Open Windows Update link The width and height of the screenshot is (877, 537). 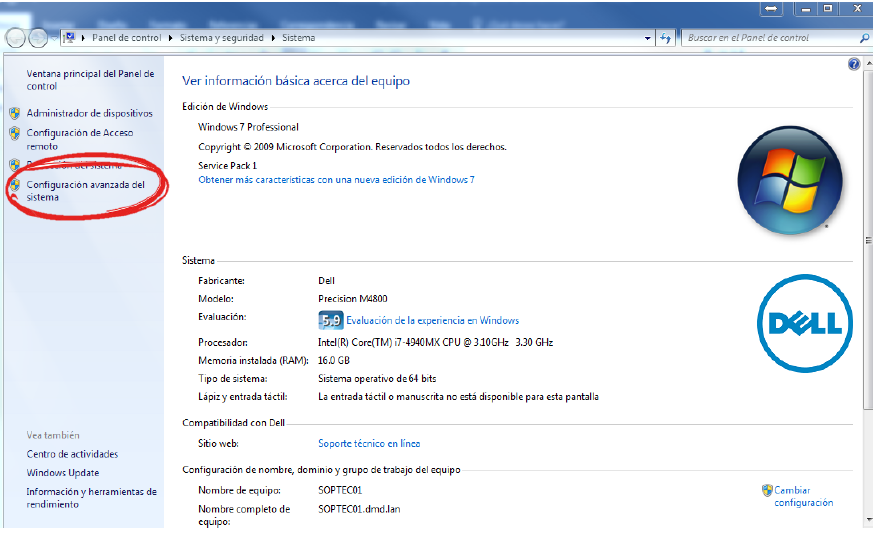(x=63, y=473)
